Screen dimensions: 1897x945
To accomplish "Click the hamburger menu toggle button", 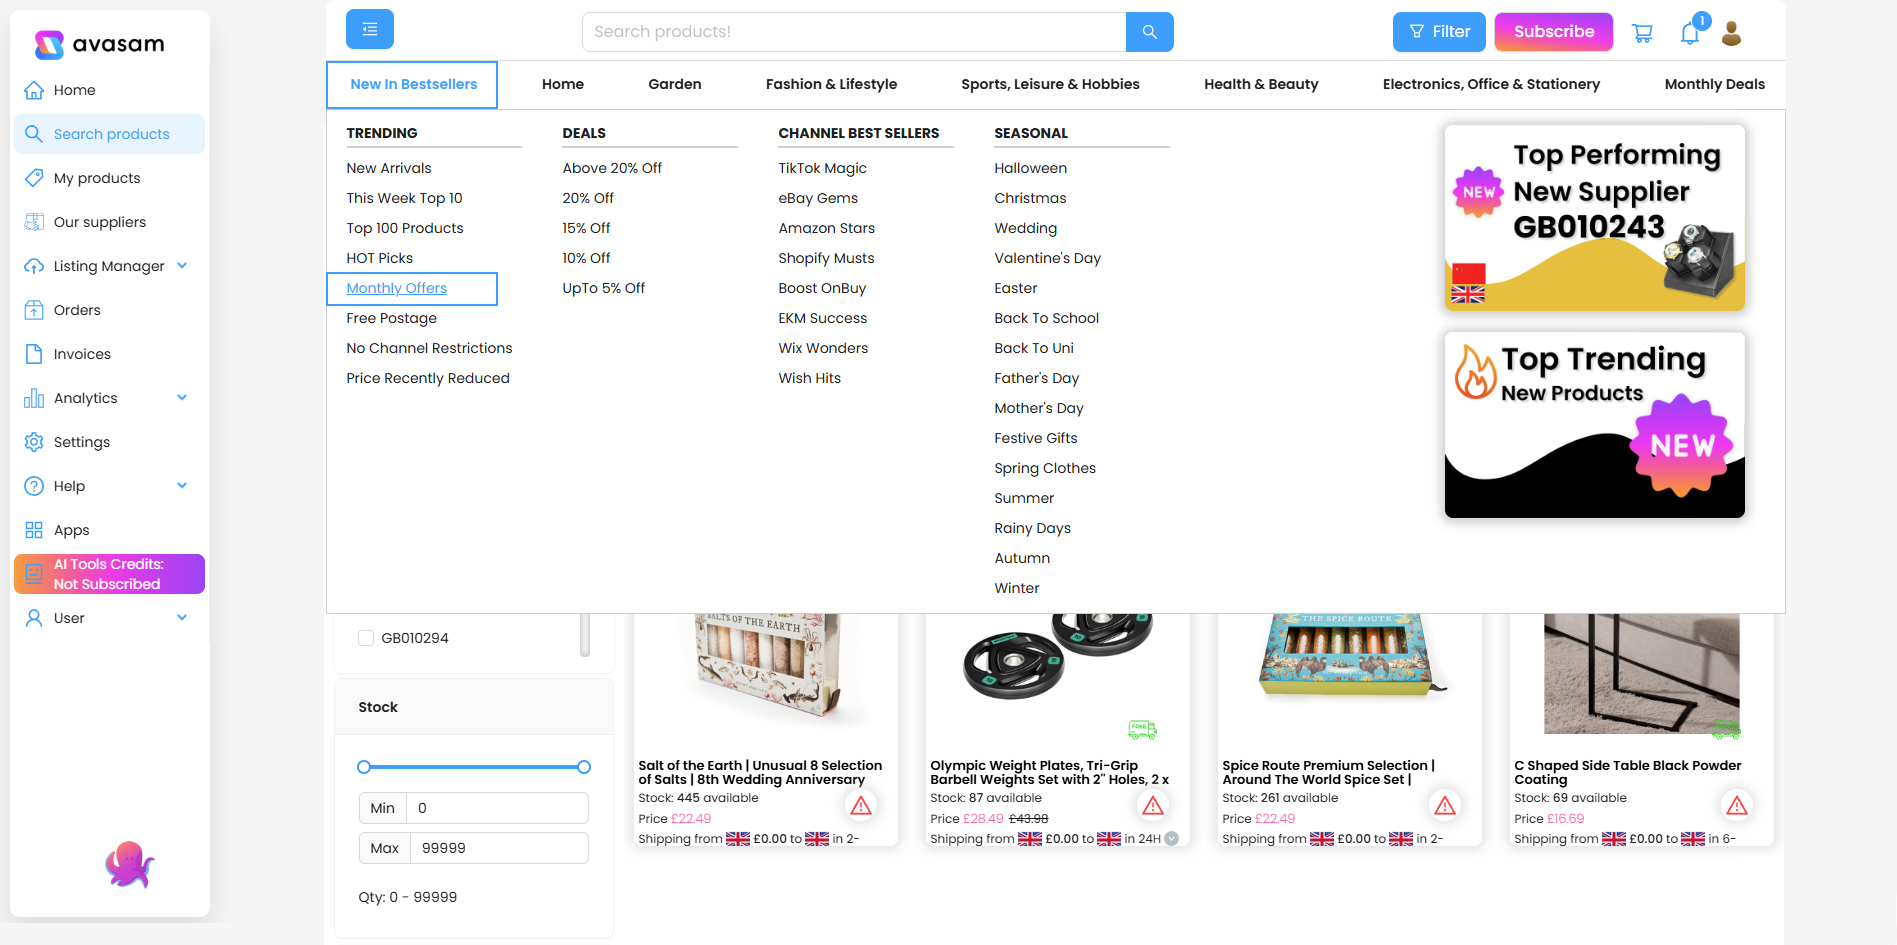I will [369, 29].
